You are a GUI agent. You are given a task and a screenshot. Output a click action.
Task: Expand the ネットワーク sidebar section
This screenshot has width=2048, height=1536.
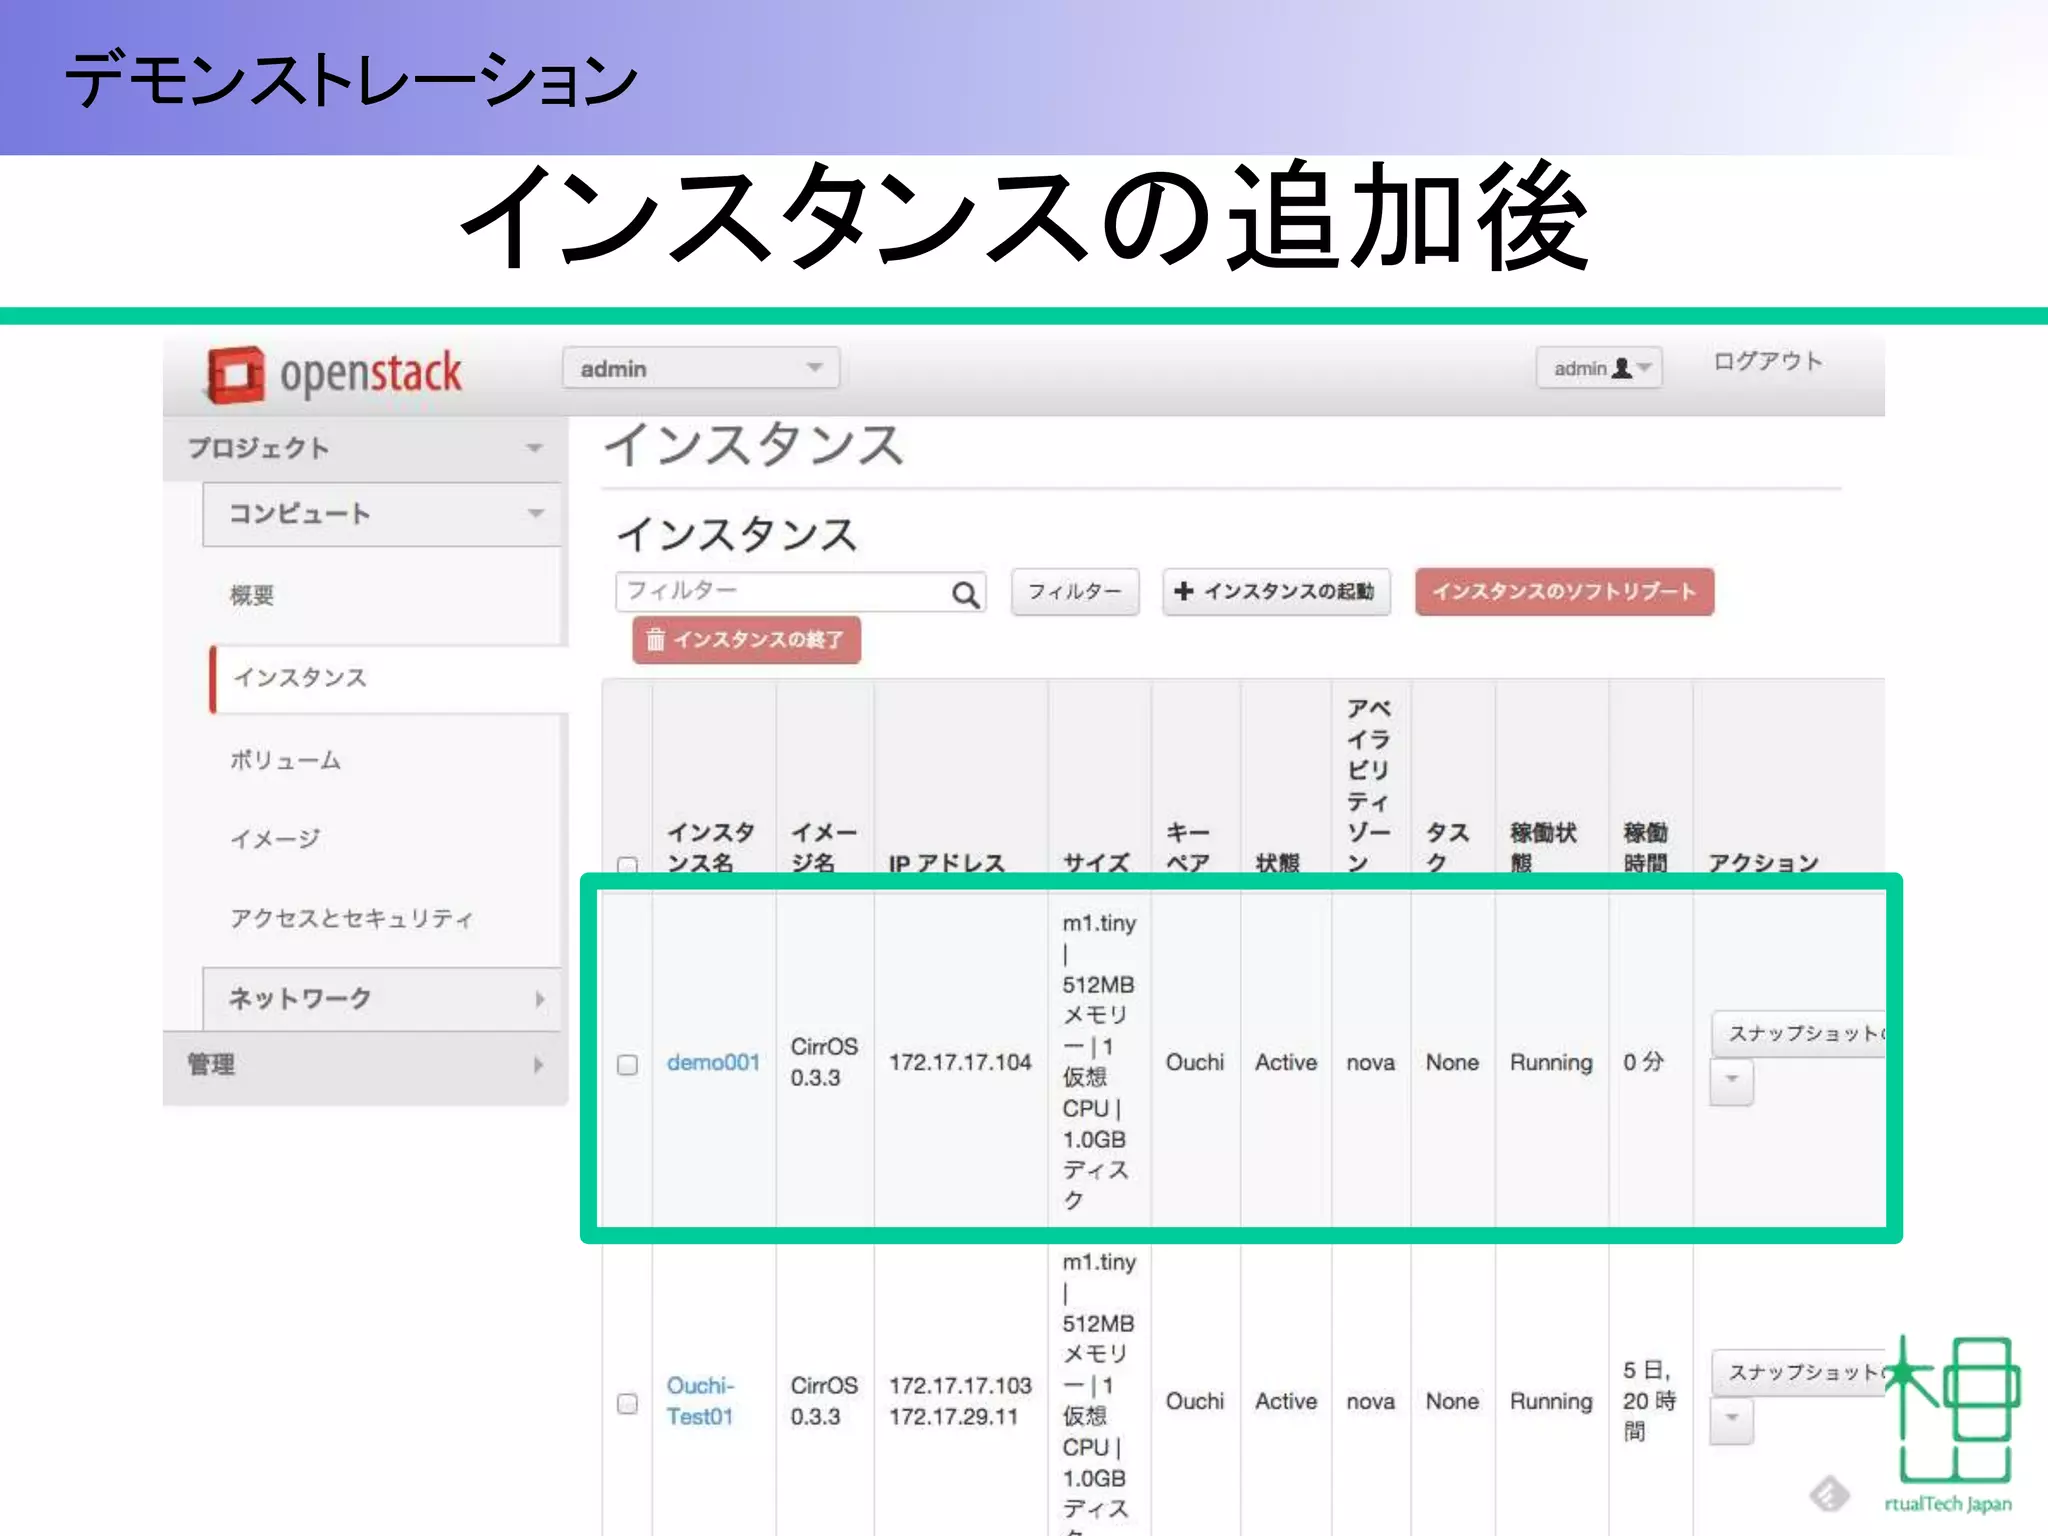(381, 998)
